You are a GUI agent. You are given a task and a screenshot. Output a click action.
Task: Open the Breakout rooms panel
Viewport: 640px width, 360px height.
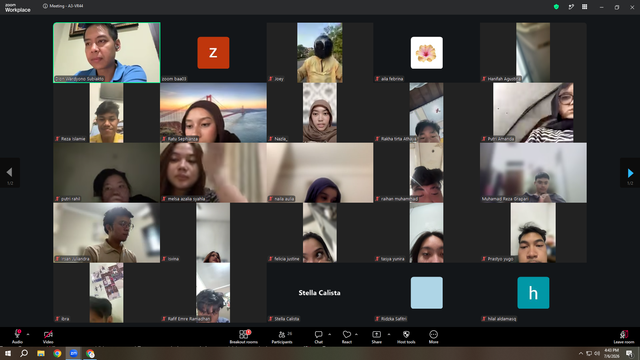[x=243, y=337]
